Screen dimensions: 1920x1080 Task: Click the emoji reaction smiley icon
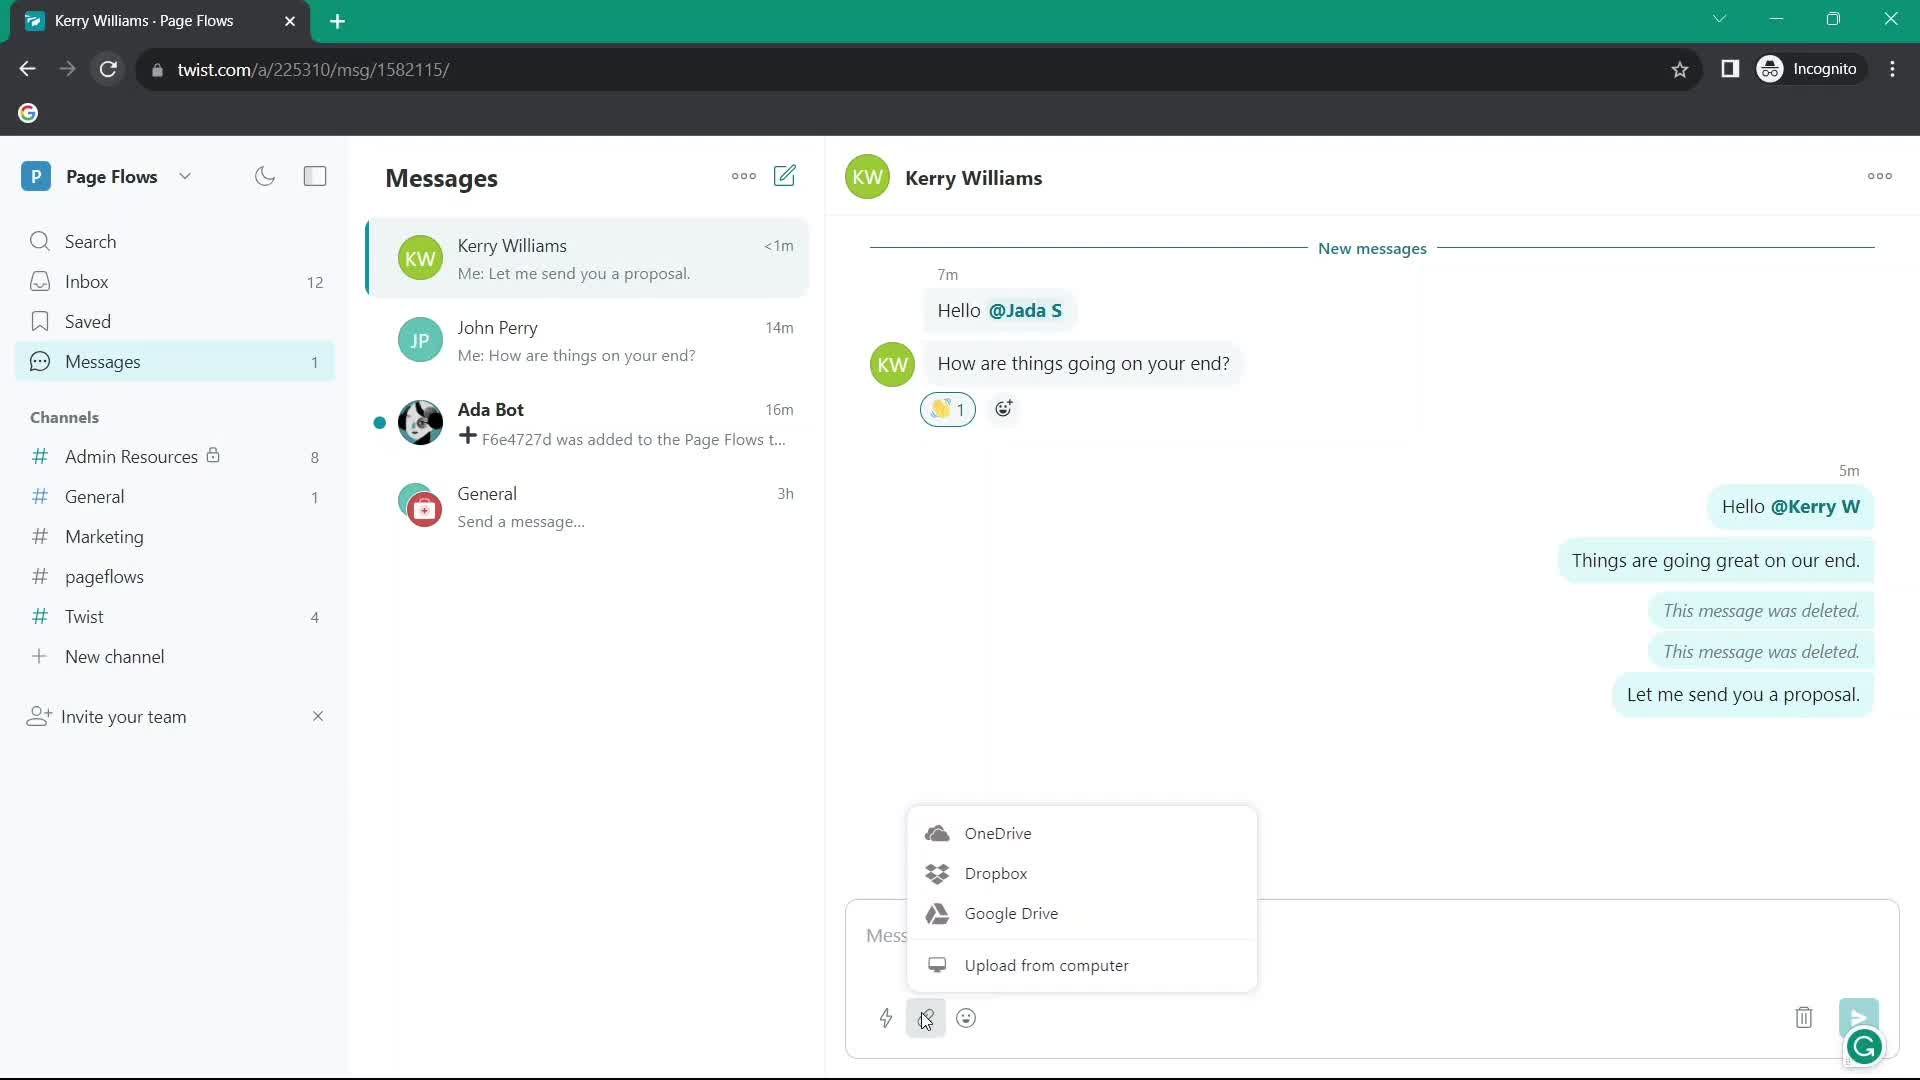pyautogui.click(x=1004, y=407)
